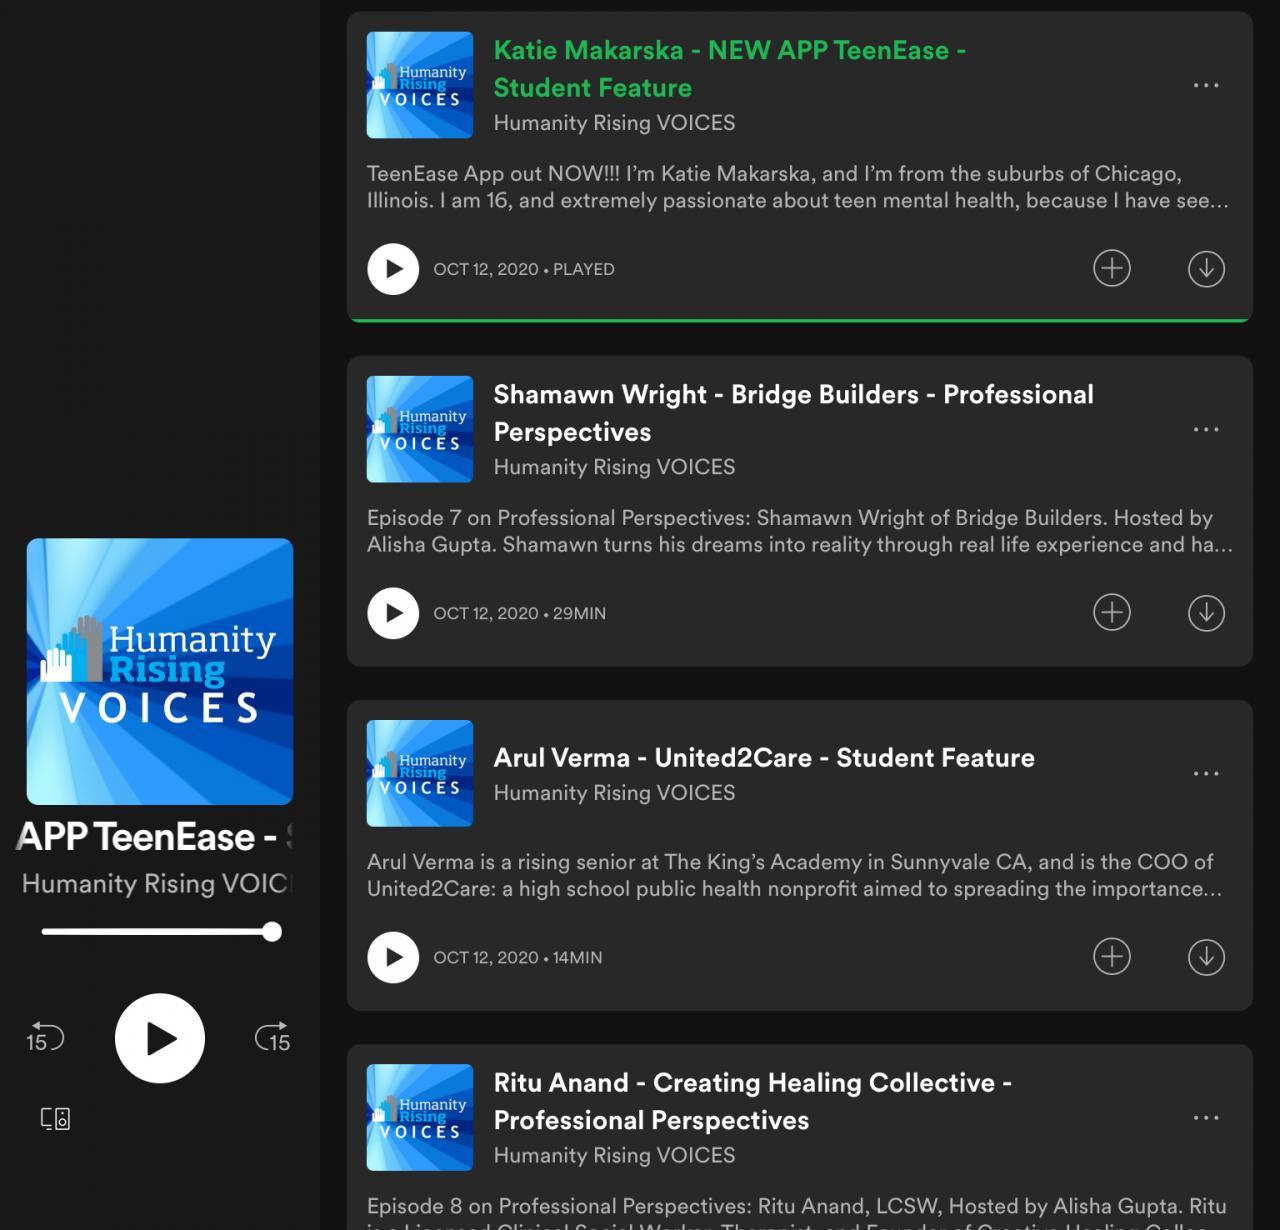The image size is (1280, 1230).
Task: Seek using the playback progress slider
Action: (x=161, y=932)
